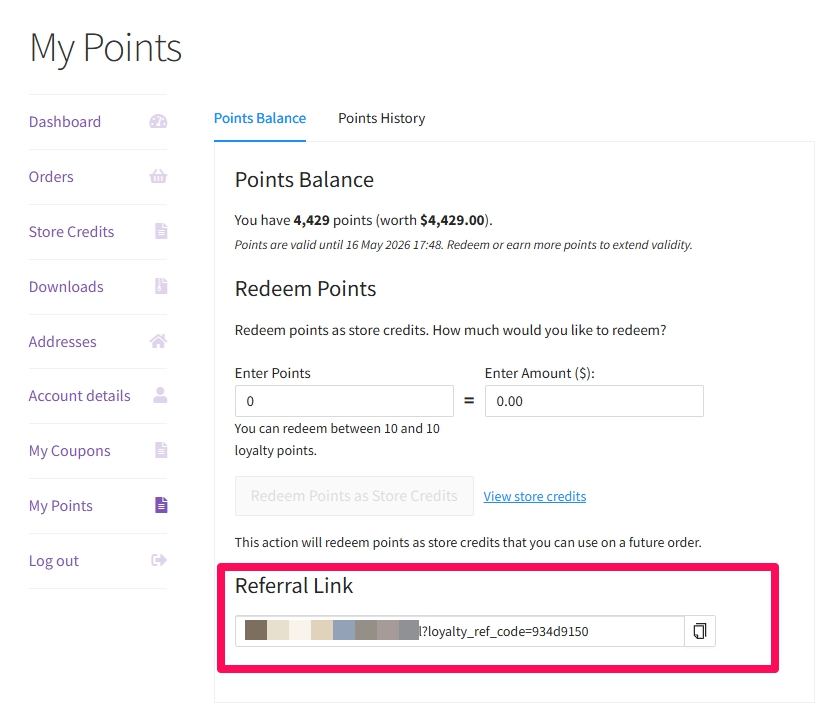Screen dimensions: 837x716
Task: Open the View store credits link
Action: tap(534, 497)
